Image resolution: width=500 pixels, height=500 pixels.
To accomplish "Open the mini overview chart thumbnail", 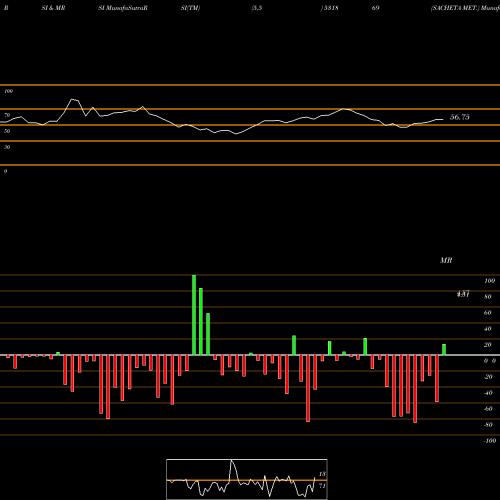I will pyautogui.click(x=247, y=479).
